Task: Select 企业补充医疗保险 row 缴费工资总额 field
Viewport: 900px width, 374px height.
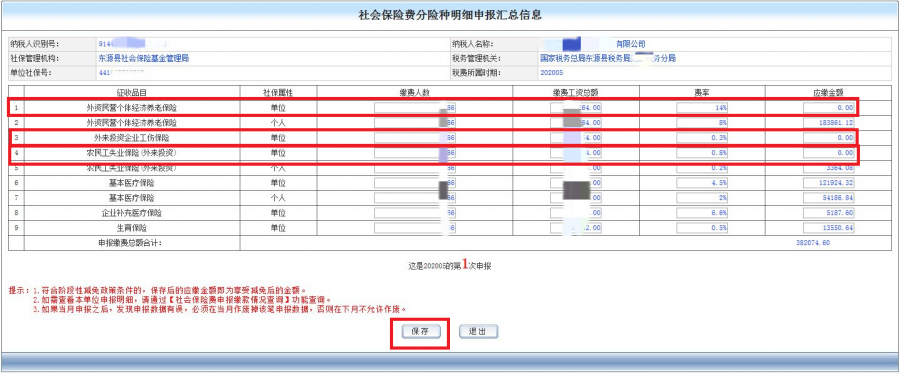Action: coord(576,213)
